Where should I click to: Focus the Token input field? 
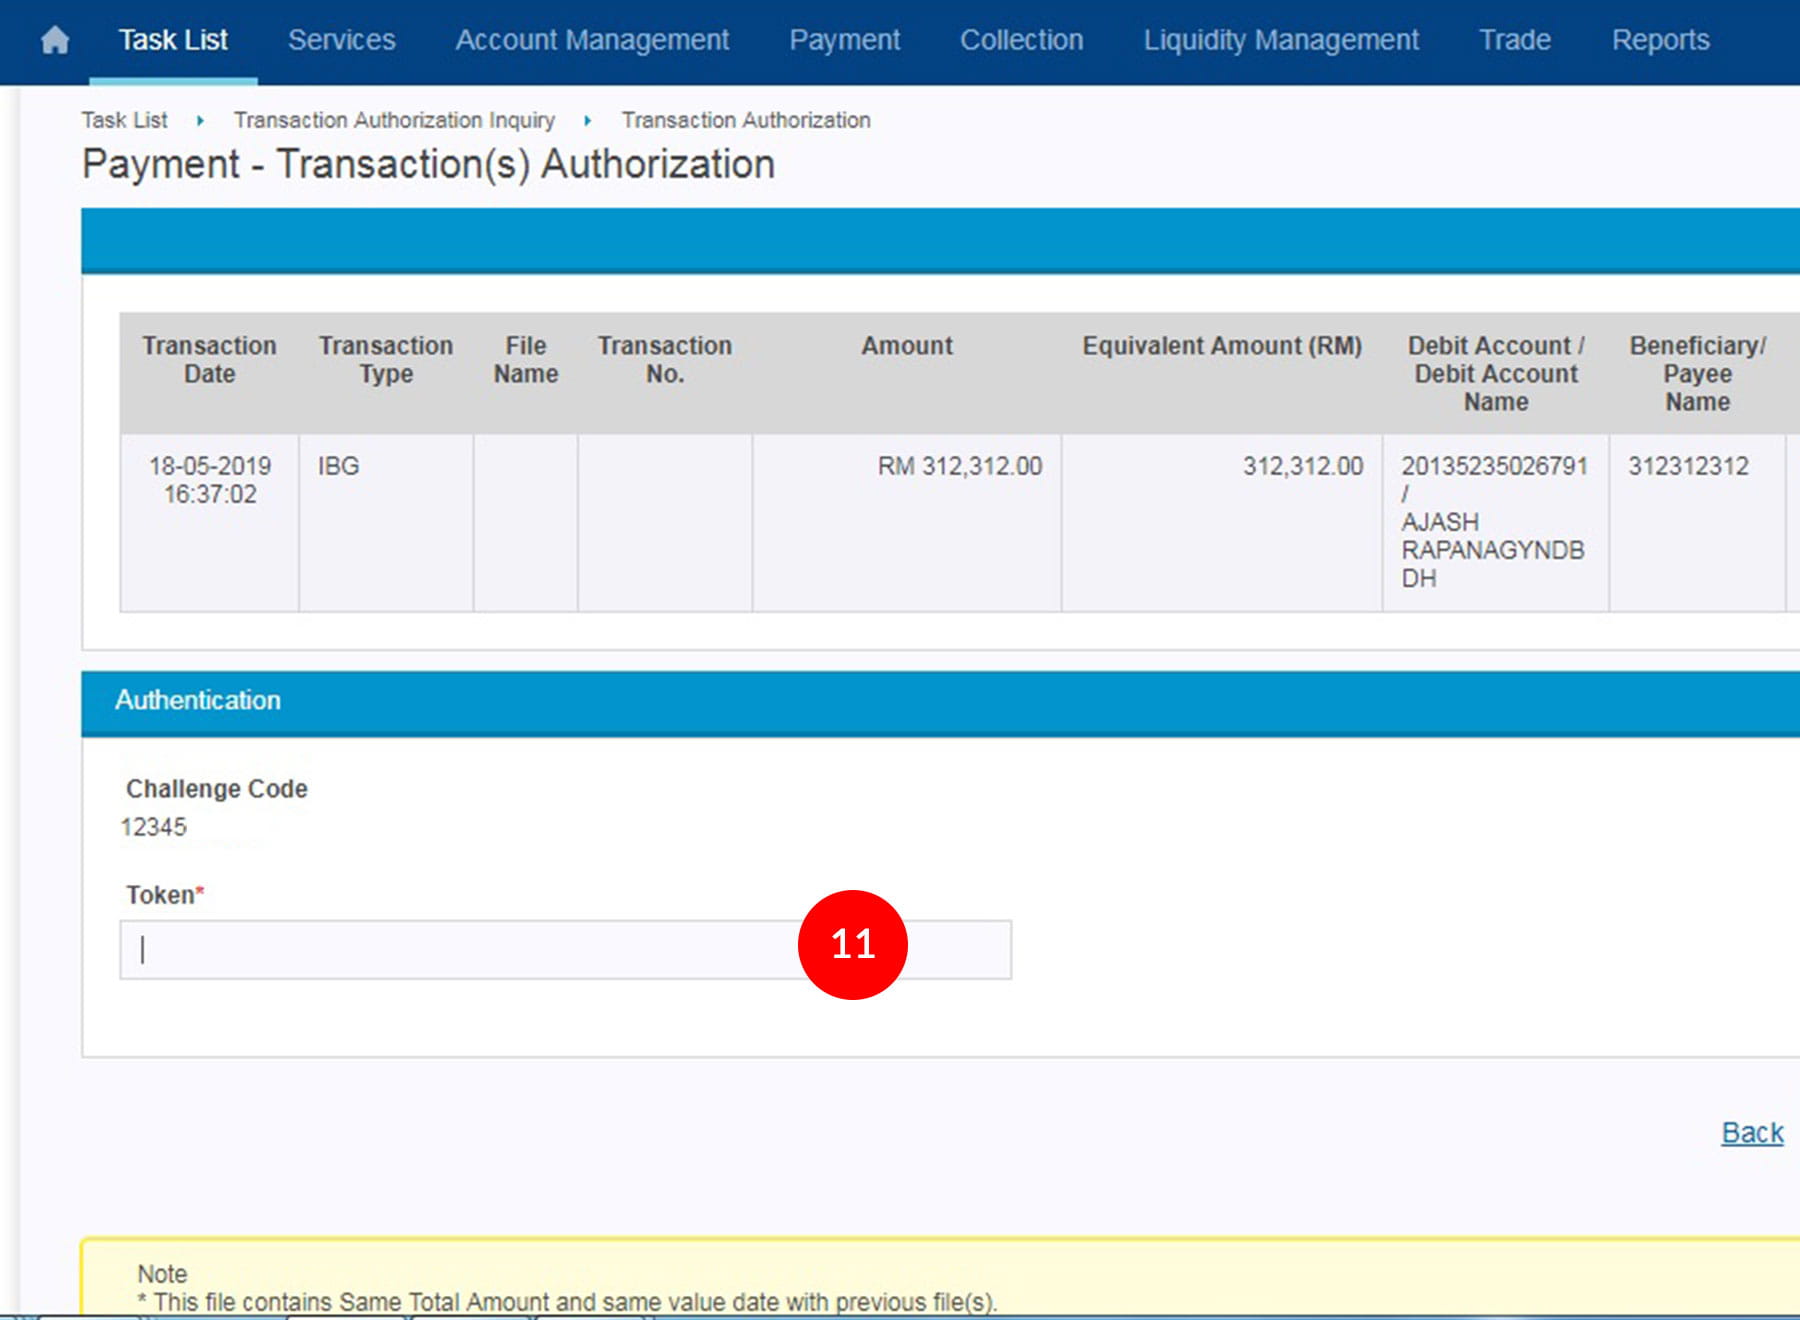click(460, 949)
